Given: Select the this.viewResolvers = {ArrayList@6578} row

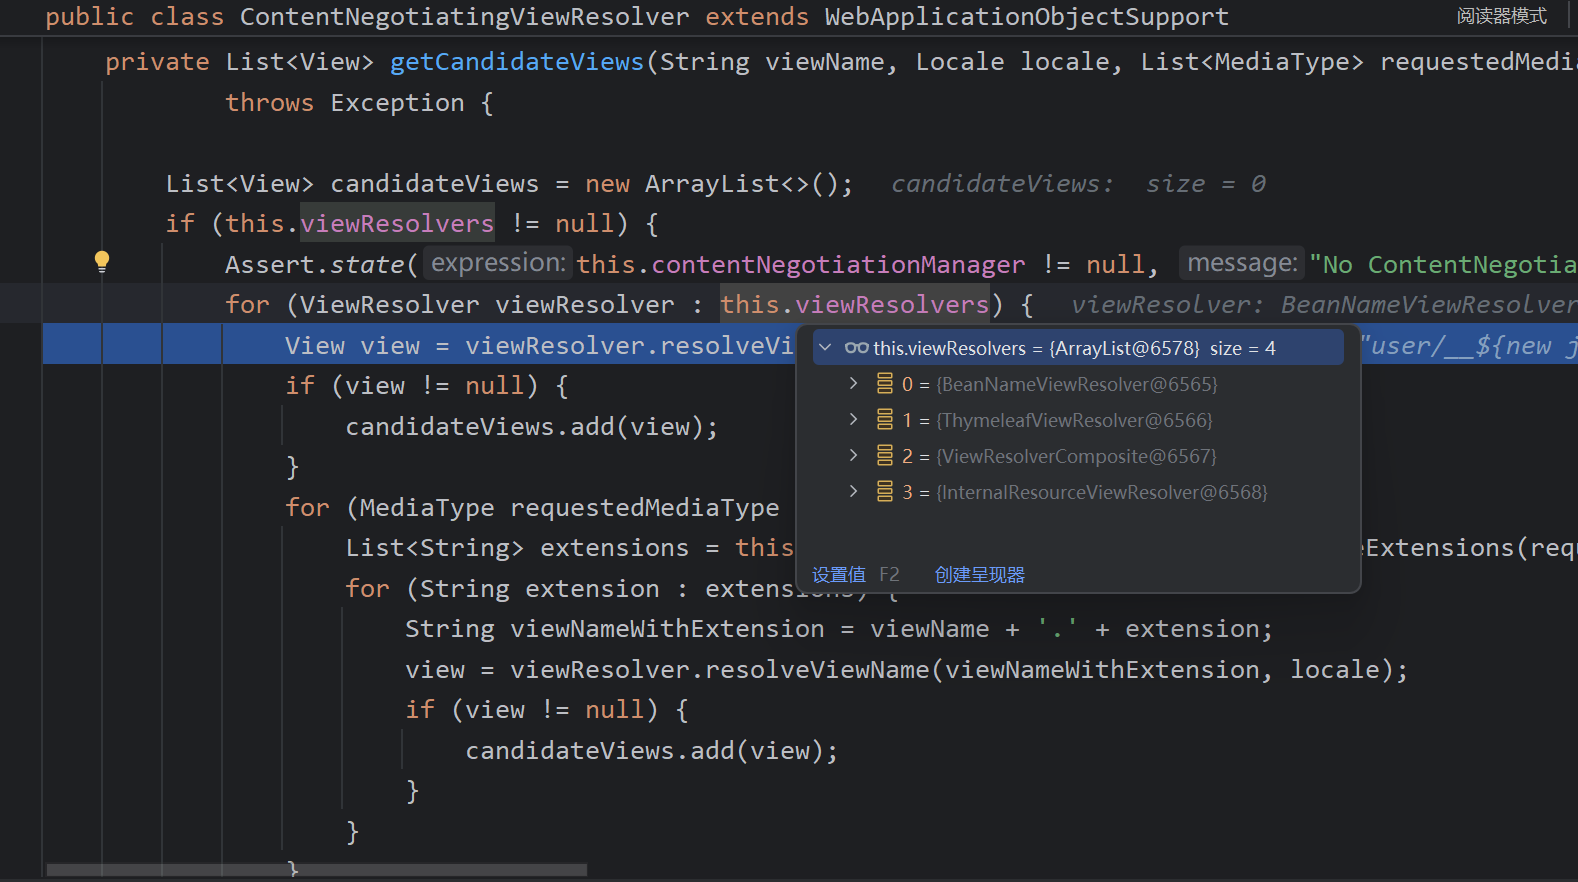Looking at the screenshot, I should coord(1078,348).
